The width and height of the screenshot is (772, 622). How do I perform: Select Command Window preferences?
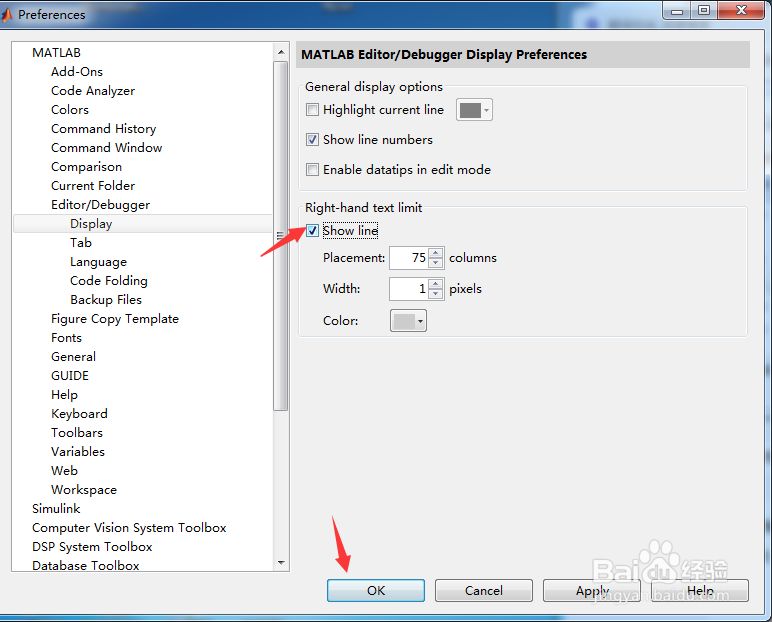point(106,148)
